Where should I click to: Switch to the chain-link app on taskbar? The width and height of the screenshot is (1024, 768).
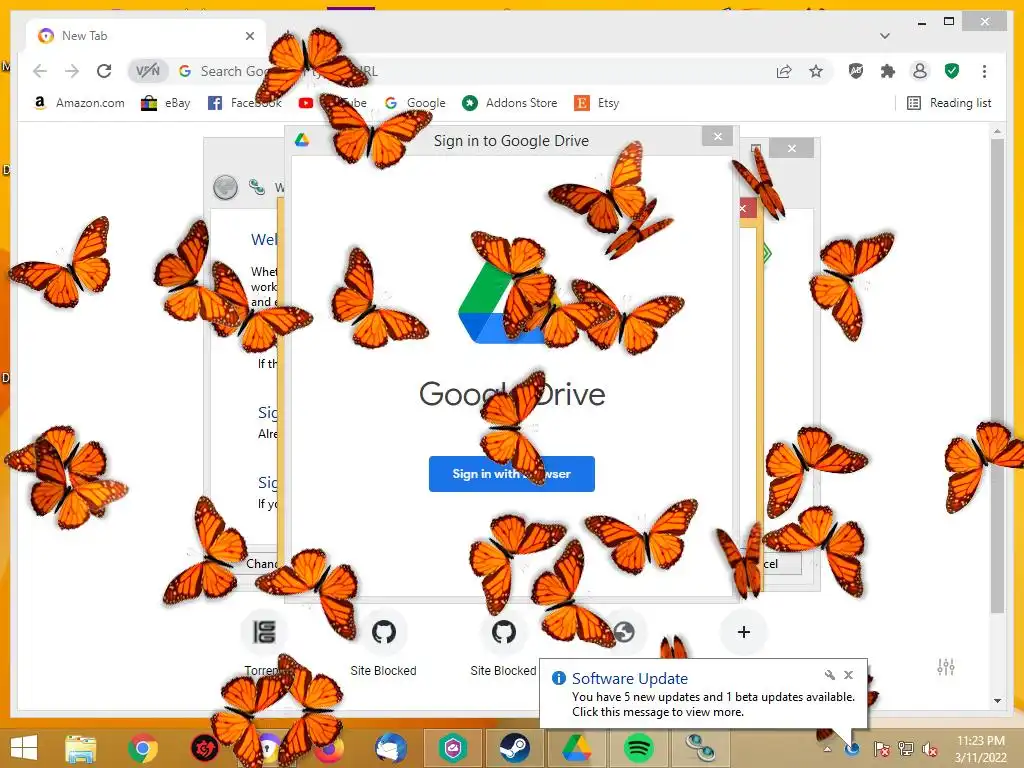click(701, 748)
